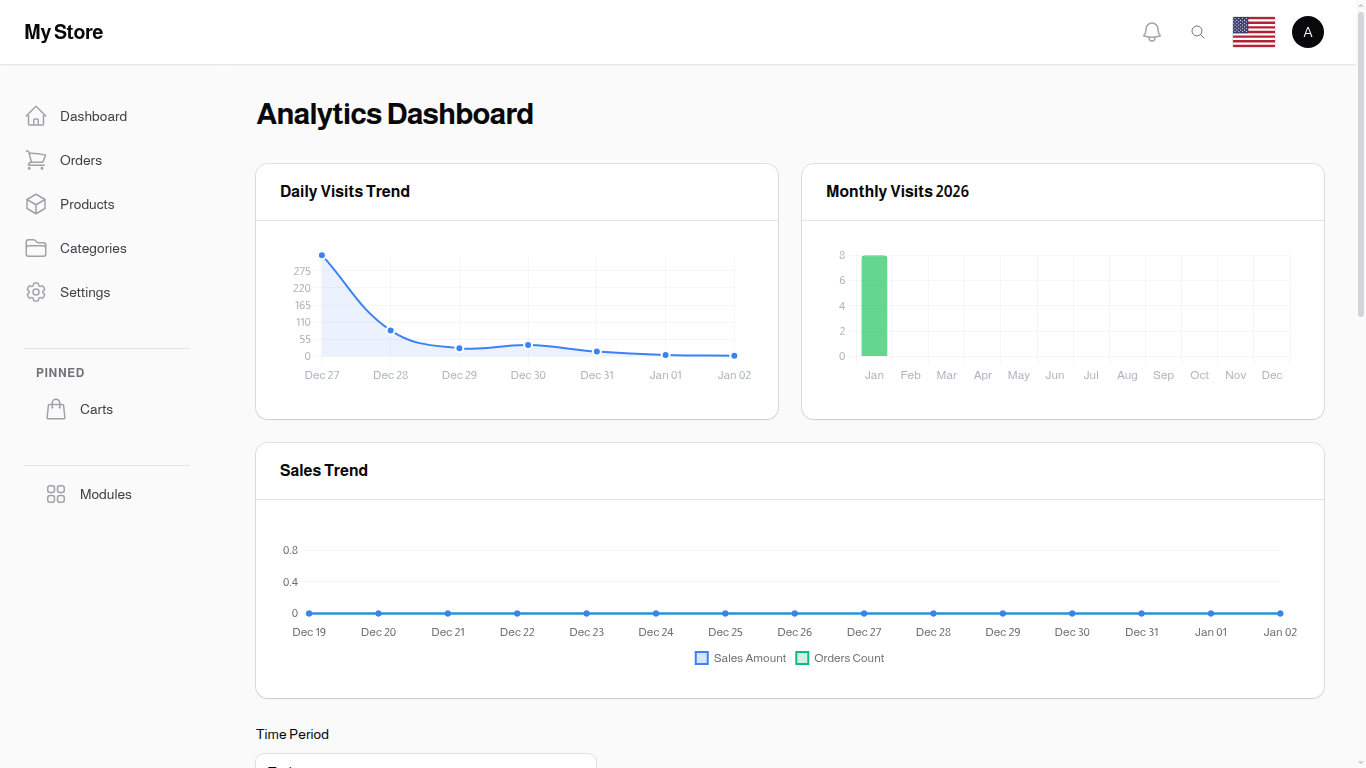Click the green January bar in Monthly Visits
The width and height of the screenshot is (1366, 768).
[x=874, y=305]
